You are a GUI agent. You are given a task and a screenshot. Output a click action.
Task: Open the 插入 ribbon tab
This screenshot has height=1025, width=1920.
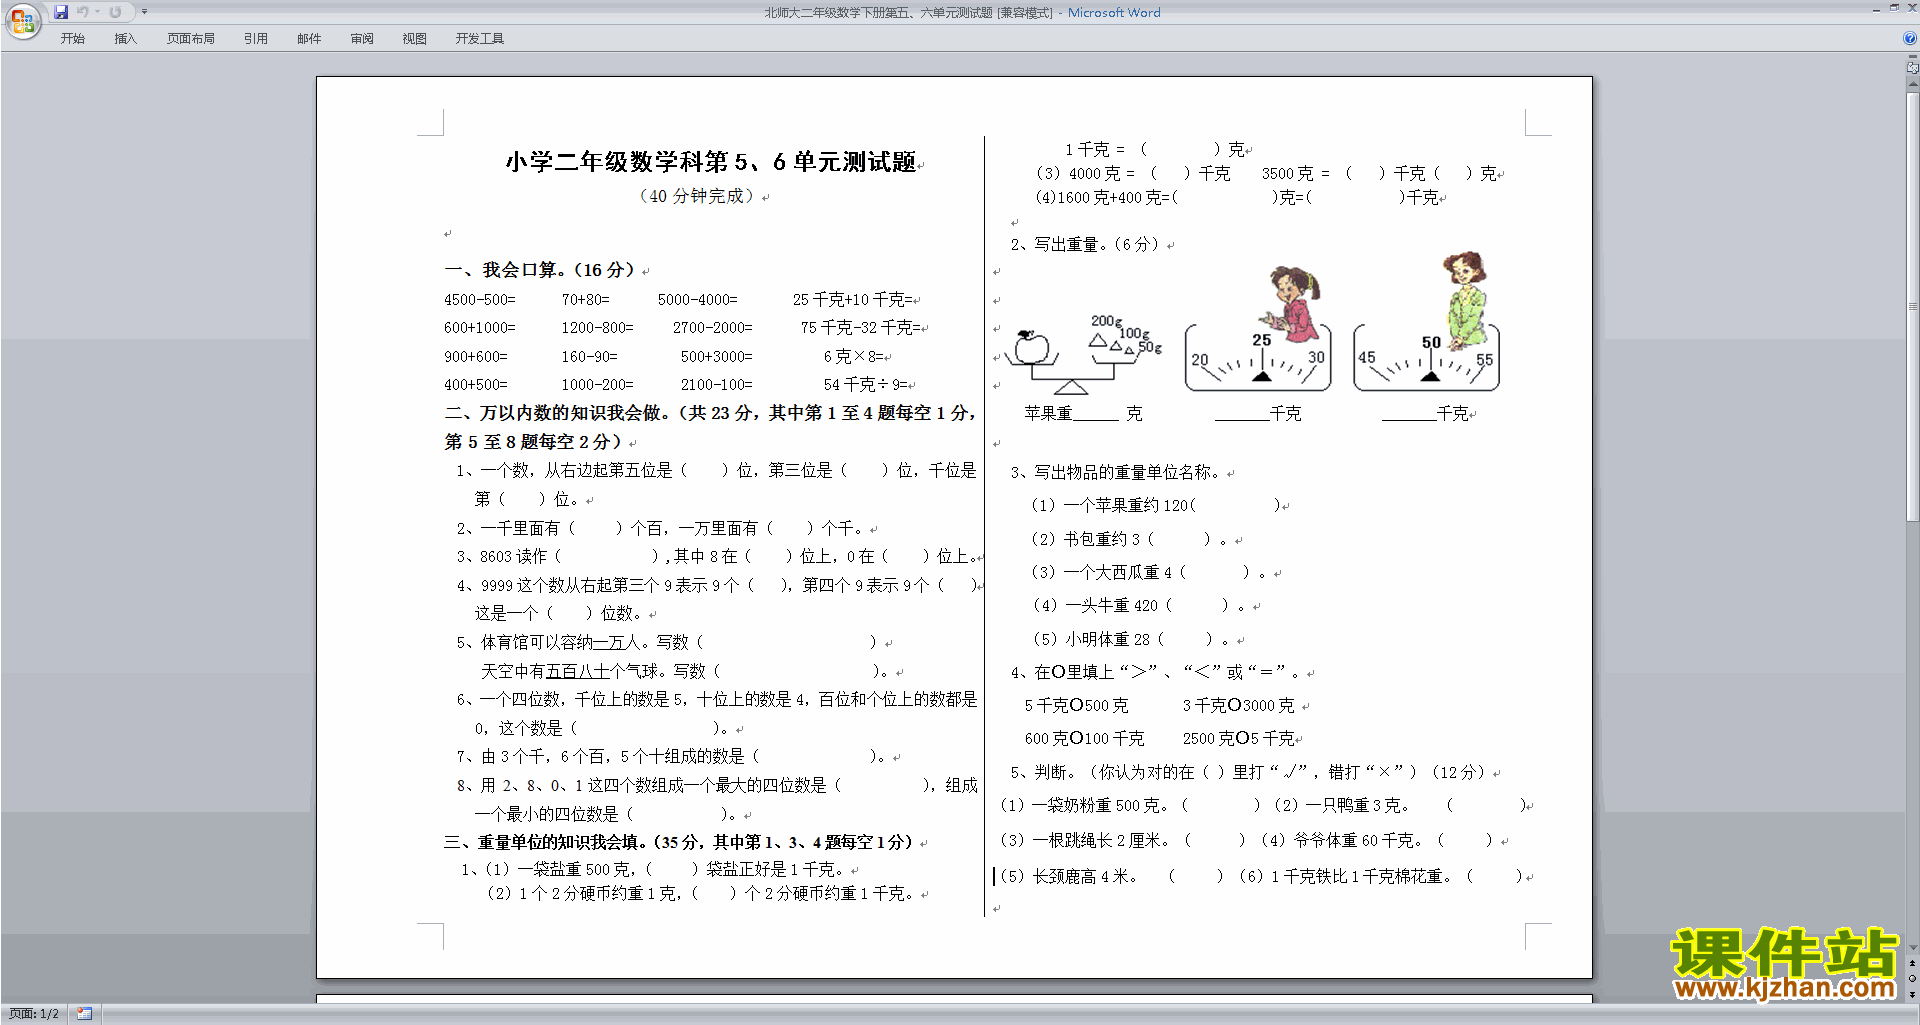pyautogui.click(x=125, y=39)
